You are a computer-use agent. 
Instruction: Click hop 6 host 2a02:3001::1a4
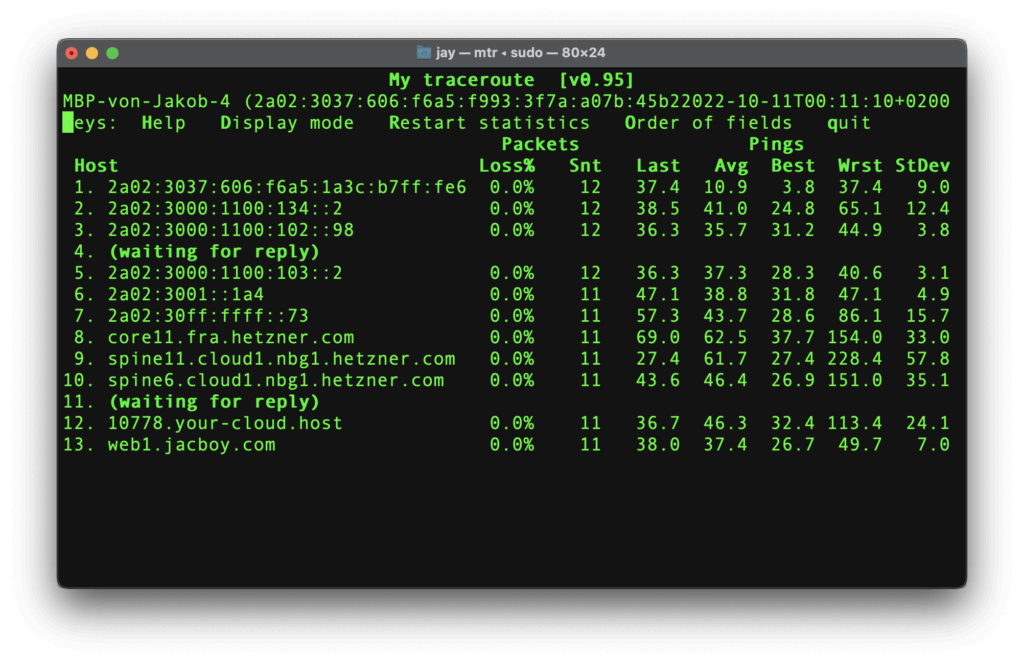pos(185,294)
